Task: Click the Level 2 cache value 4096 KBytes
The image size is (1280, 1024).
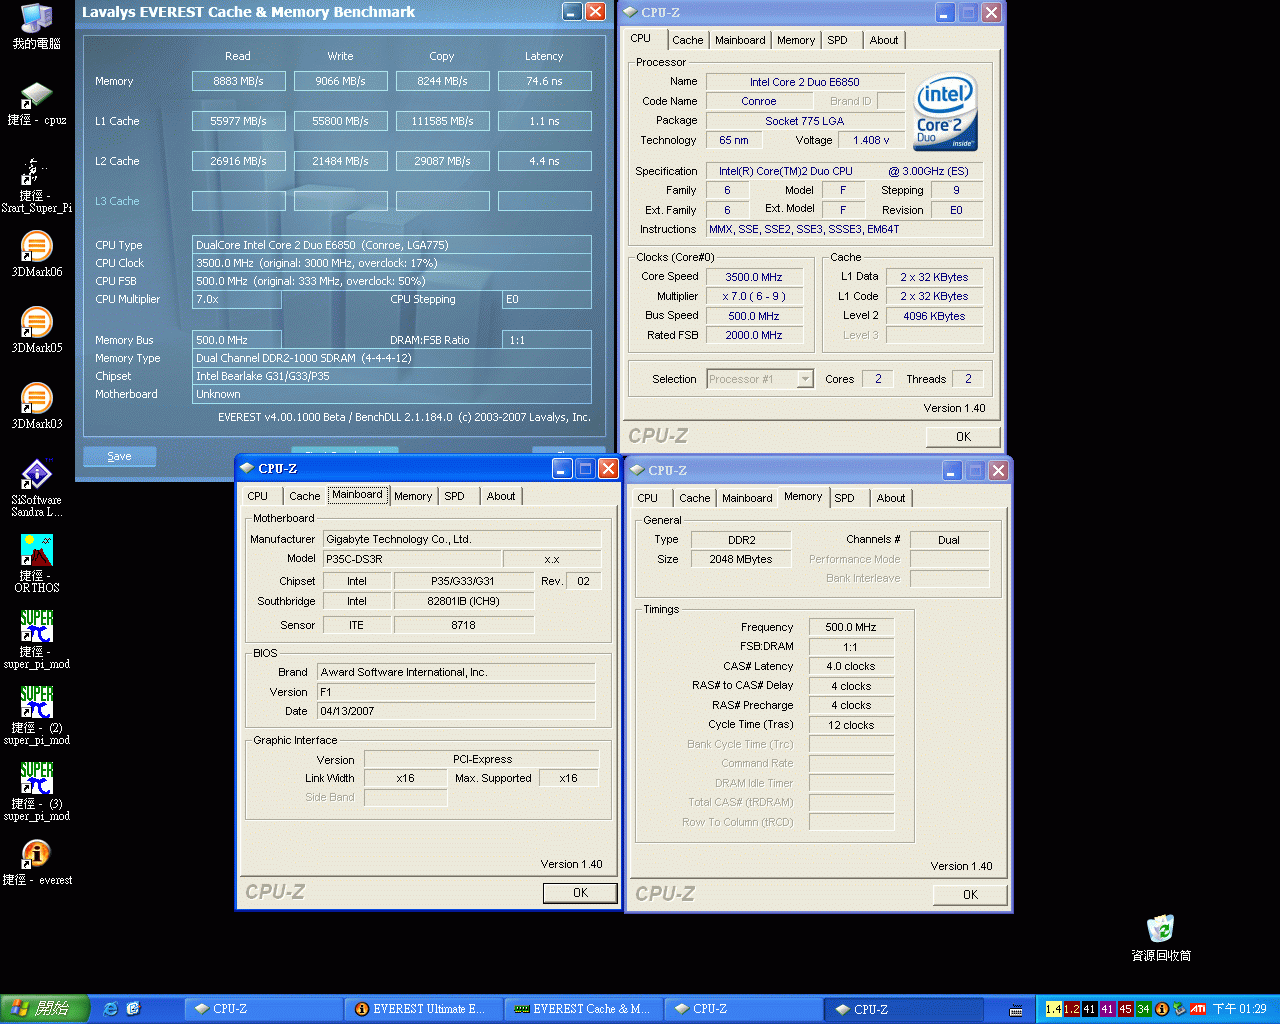Action: point(934,316)
